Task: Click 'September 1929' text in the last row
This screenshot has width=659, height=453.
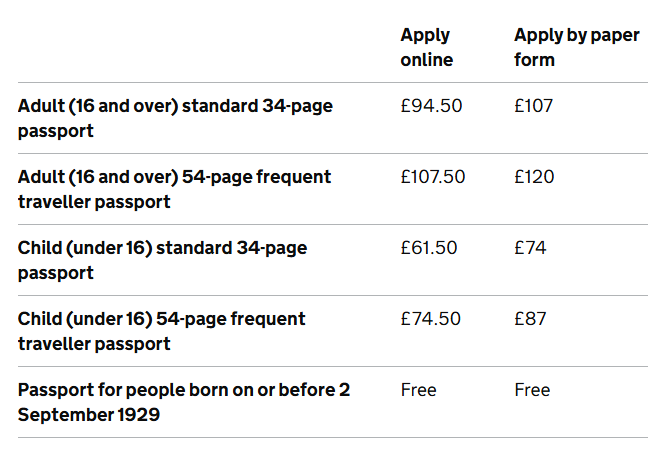Action: (89, 415)
